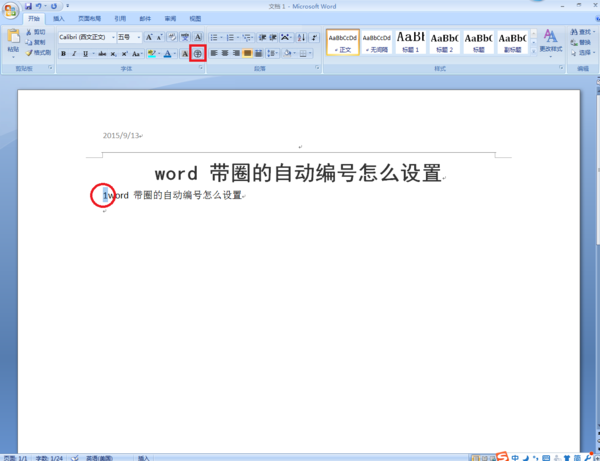
Task: Apply distributed alignment
Action: coord(258,54)
